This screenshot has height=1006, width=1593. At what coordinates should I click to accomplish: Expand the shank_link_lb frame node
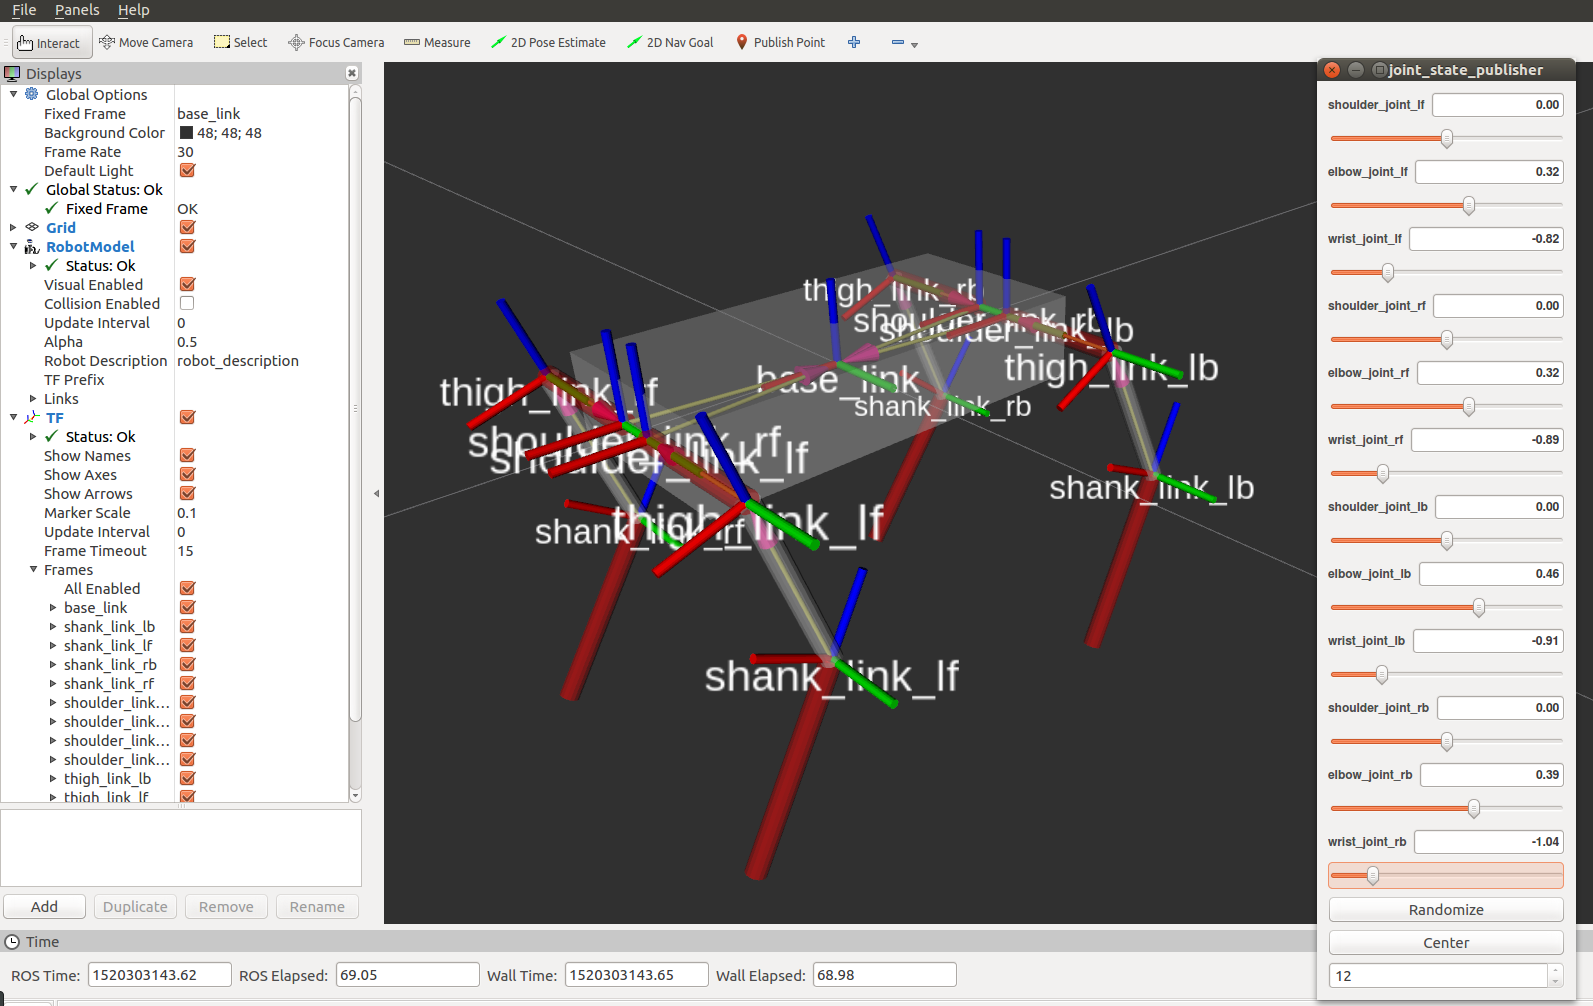(x=53, y=626)
